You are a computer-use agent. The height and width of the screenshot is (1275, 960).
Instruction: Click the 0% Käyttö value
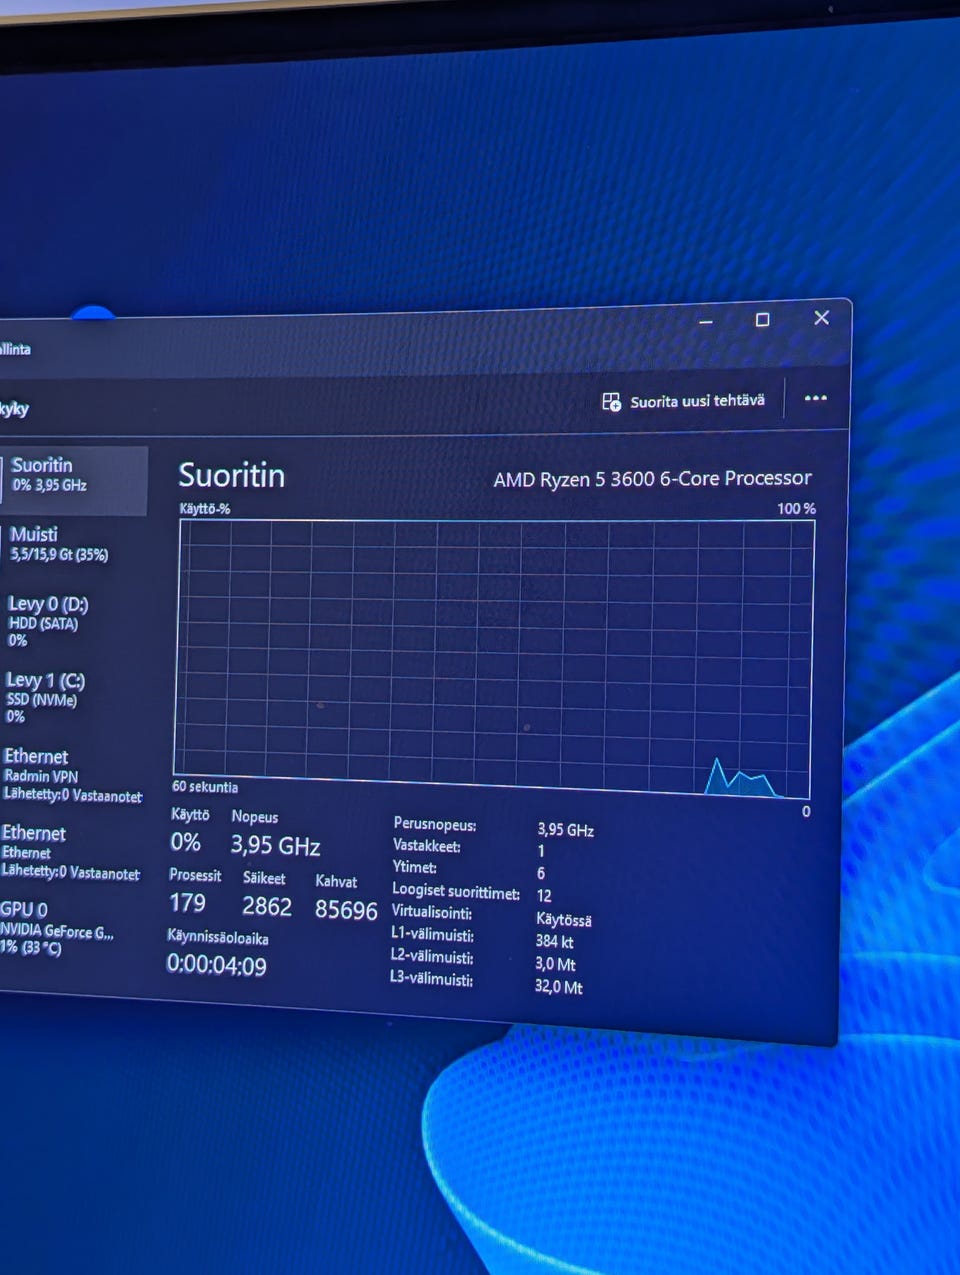click(x=186, y=842)
